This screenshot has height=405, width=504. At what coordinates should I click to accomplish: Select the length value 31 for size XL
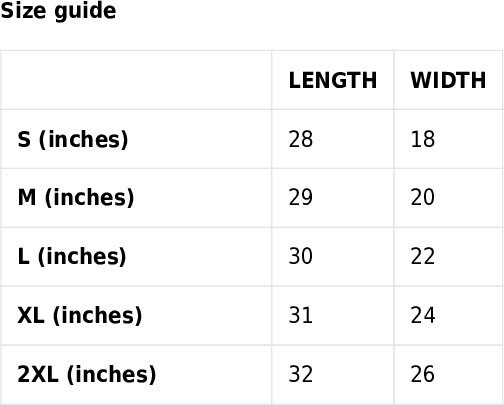tap(301, 315)
